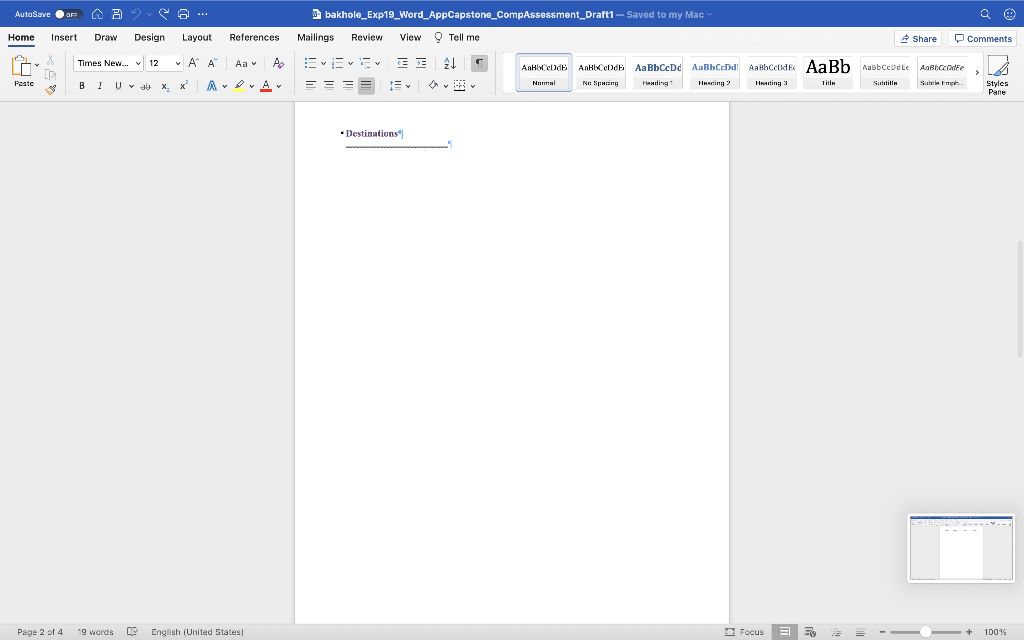1024x640 pixels.
Task: Toggle the AutoSave switch
Action: [x=67, y=14]
